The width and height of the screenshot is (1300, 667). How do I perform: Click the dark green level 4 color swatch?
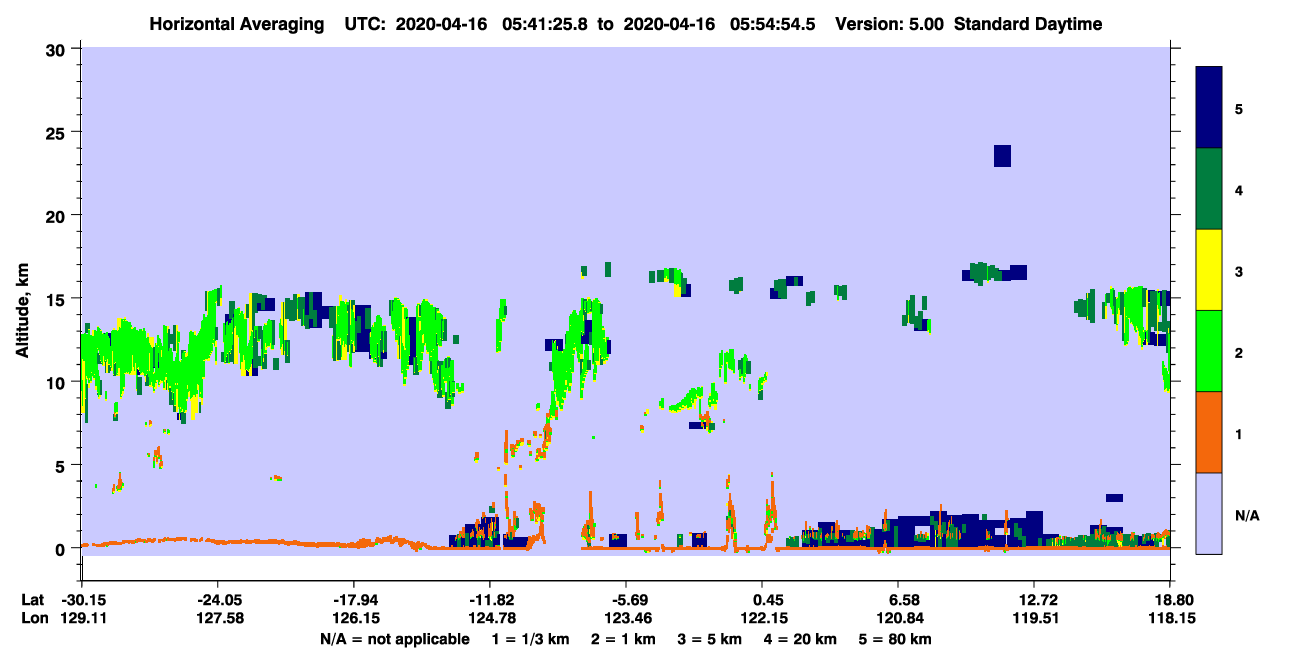click(1209, 189)
